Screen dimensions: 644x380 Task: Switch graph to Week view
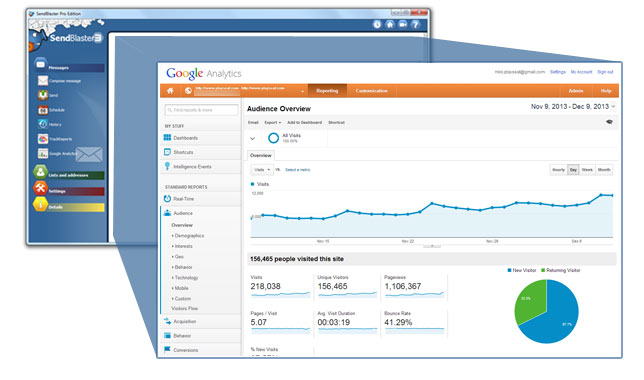point(587,170)
